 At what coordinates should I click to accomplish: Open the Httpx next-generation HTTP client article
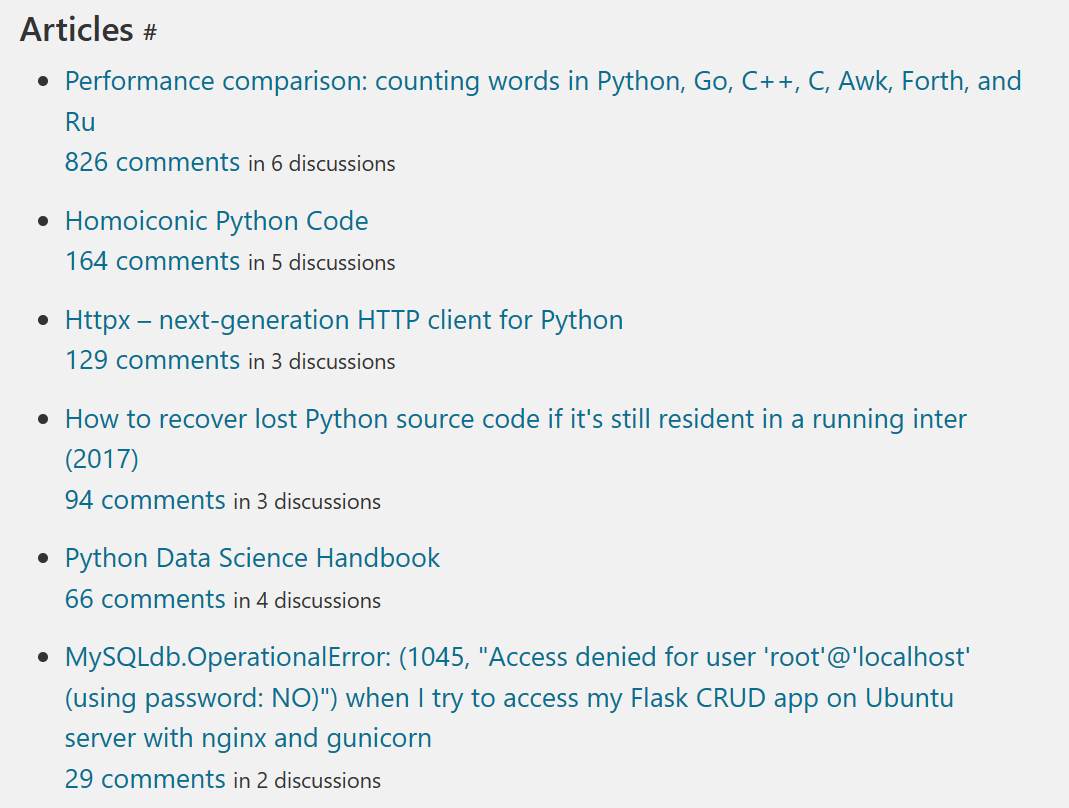(x=343, y=320)
